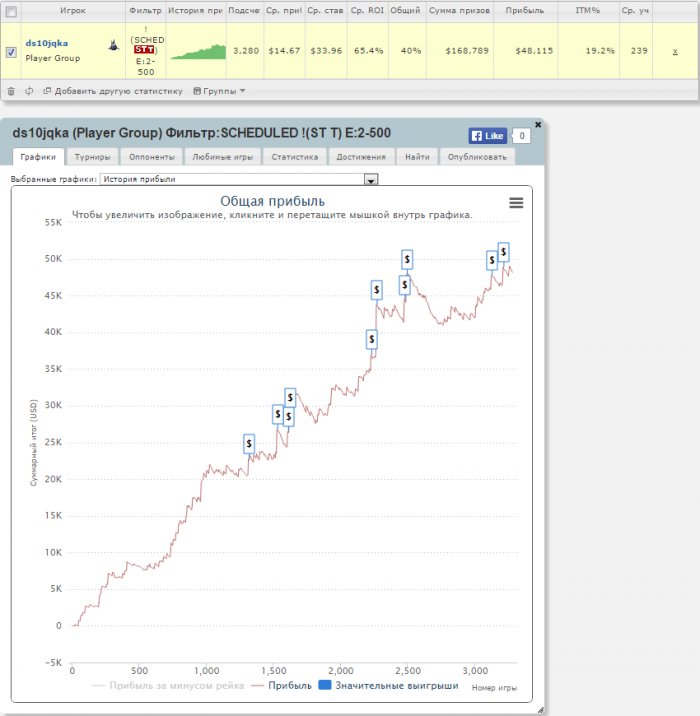
Task: Click the 65.4% ROI value
Action: coord(368,51)
